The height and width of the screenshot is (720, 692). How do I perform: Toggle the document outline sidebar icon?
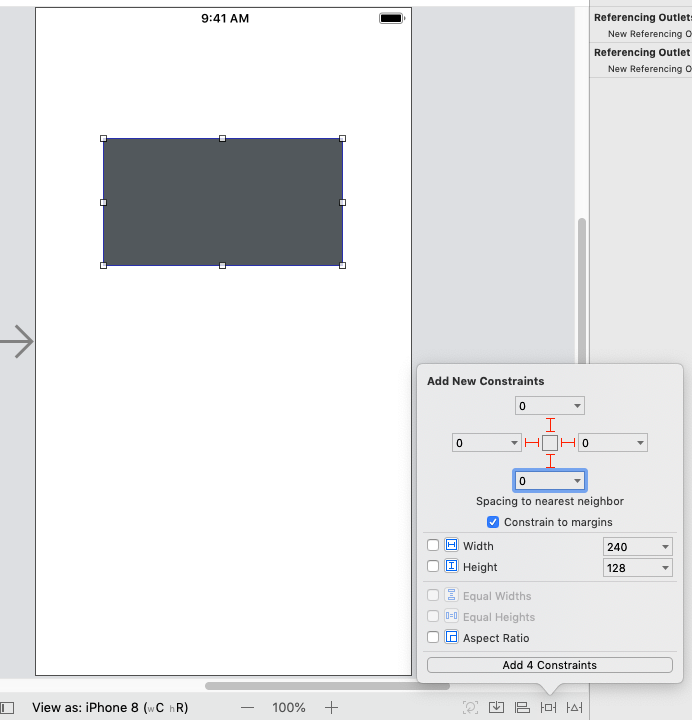tap(8, 707)
